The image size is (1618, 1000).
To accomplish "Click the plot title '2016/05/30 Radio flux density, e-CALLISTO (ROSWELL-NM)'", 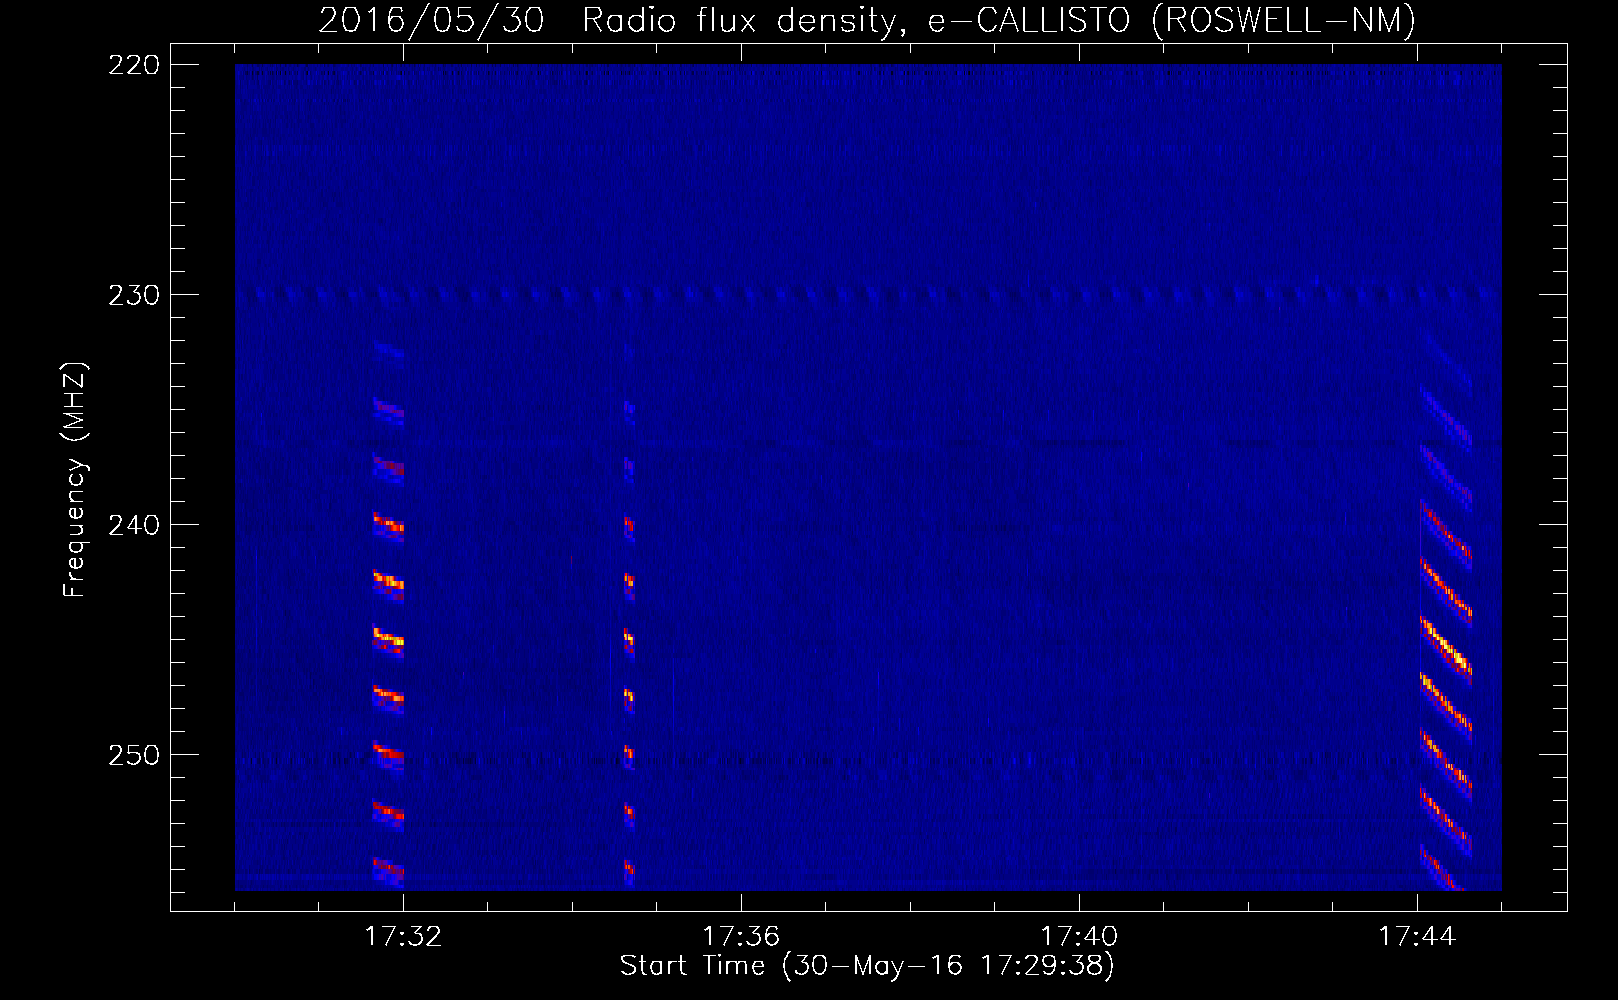I will pos(867,20).
